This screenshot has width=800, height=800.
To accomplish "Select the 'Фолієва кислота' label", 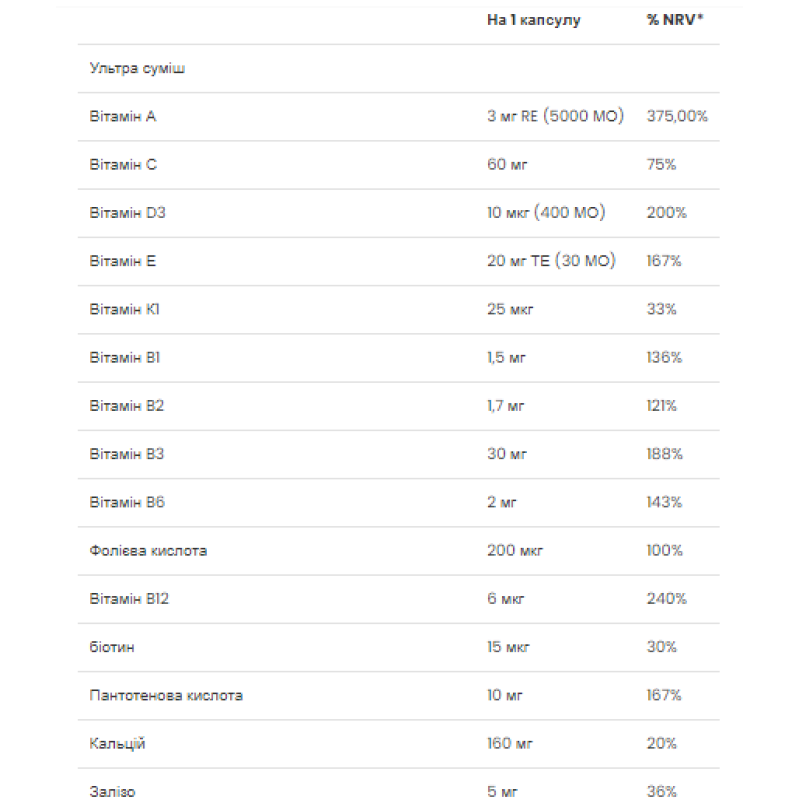I will click(148, 551).
